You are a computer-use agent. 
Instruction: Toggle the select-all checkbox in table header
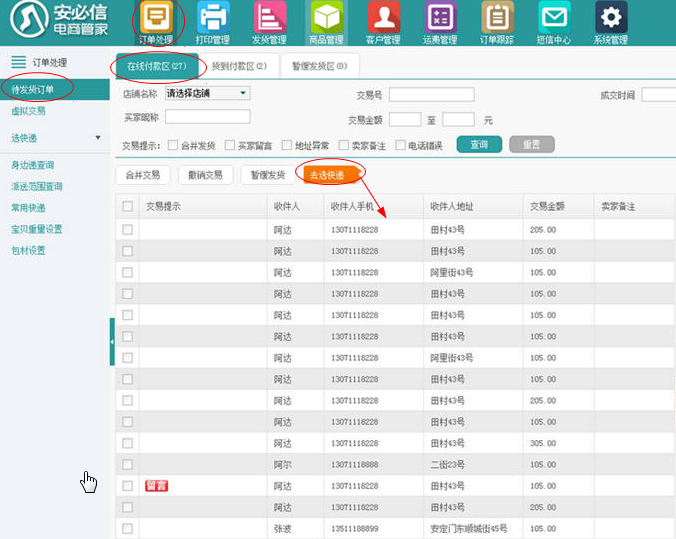(128, 206)
